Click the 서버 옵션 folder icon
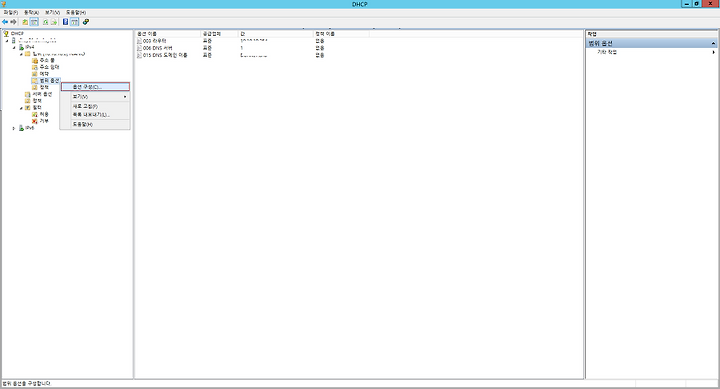 [28, 94]
